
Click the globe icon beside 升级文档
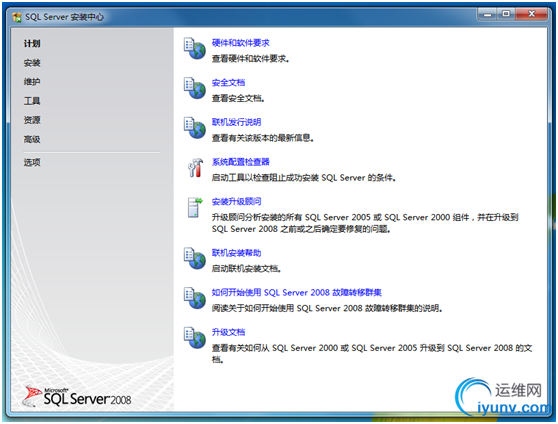point(195,337)
